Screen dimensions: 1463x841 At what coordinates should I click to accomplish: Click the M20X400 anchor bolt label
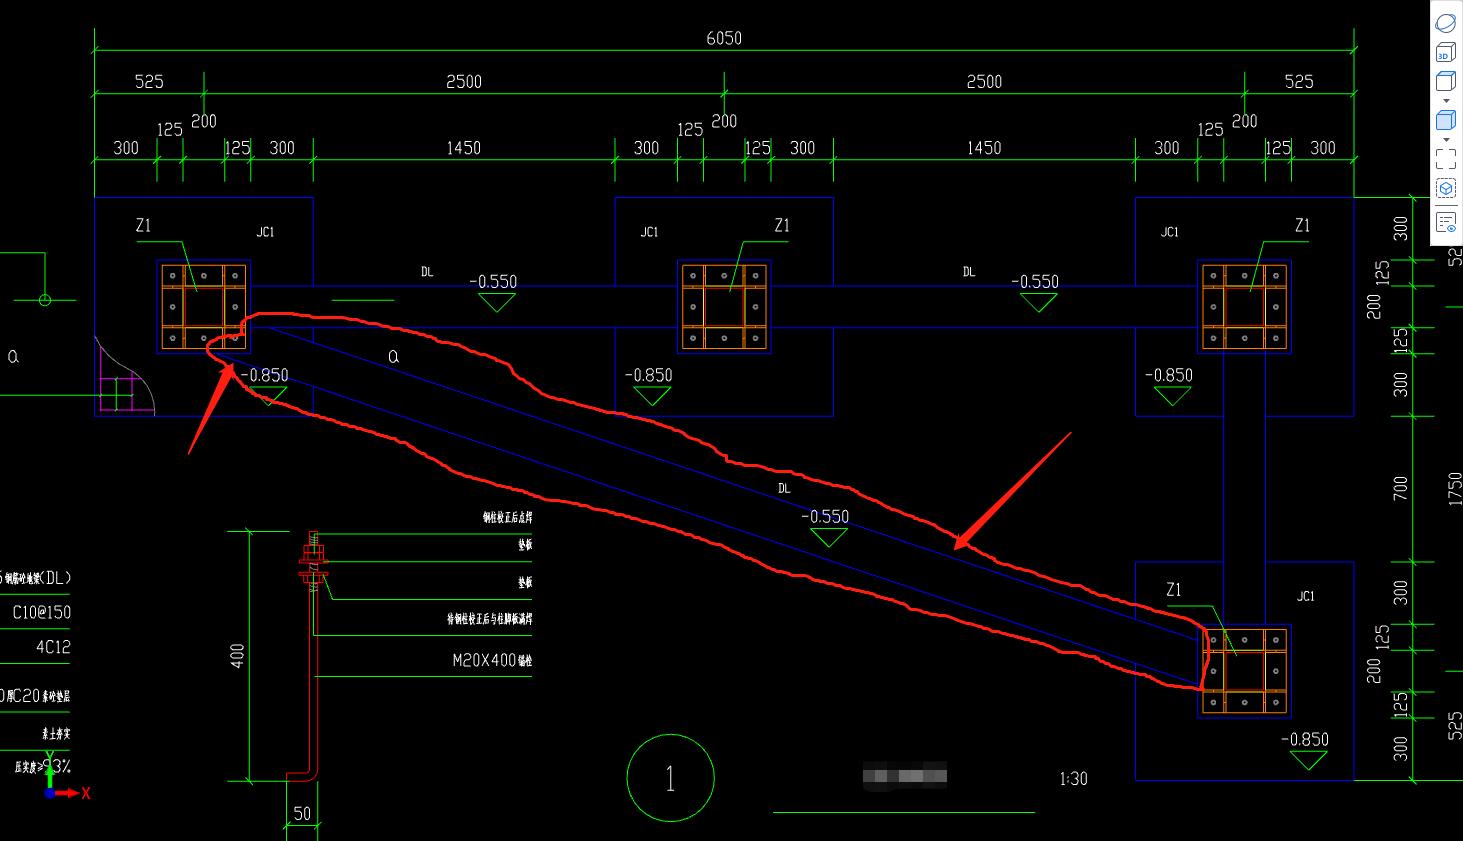[x=492, y=661]
